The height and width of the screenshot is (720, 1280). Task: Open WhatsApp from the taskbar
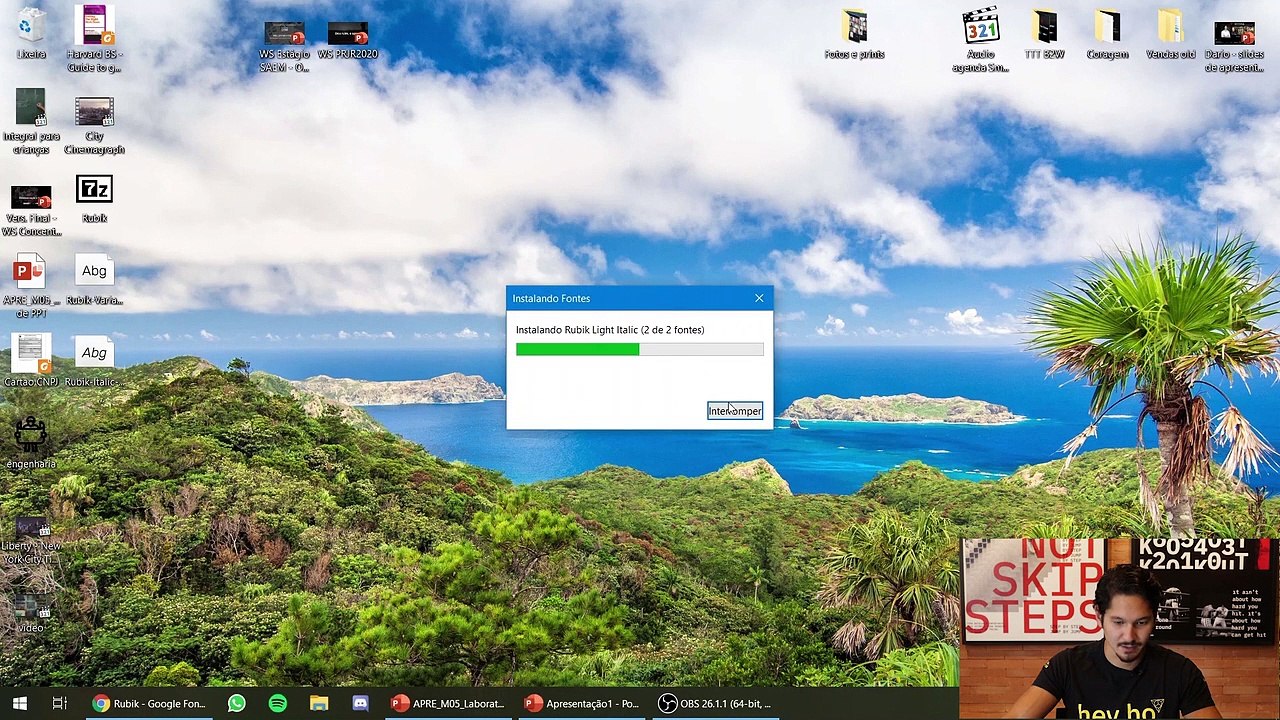click(x=236, y=704)
